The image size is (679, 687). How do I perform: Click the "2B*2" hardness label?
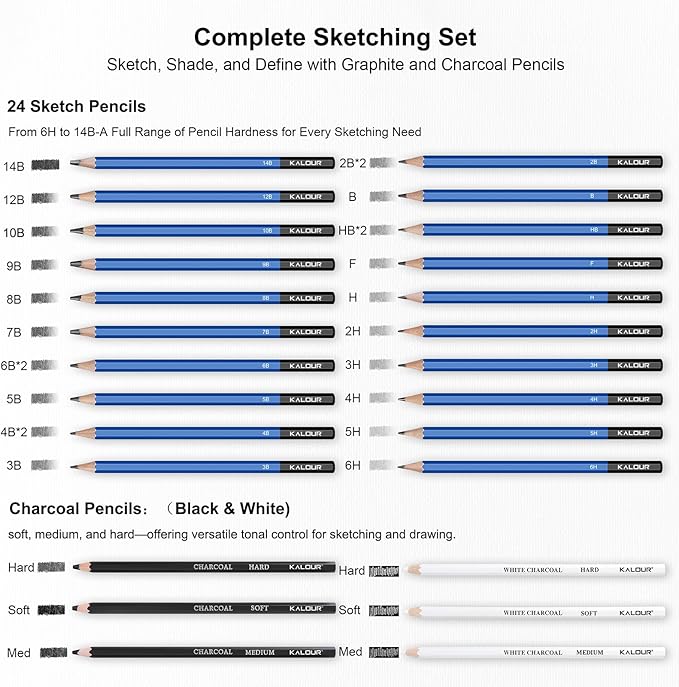(352, 161)
